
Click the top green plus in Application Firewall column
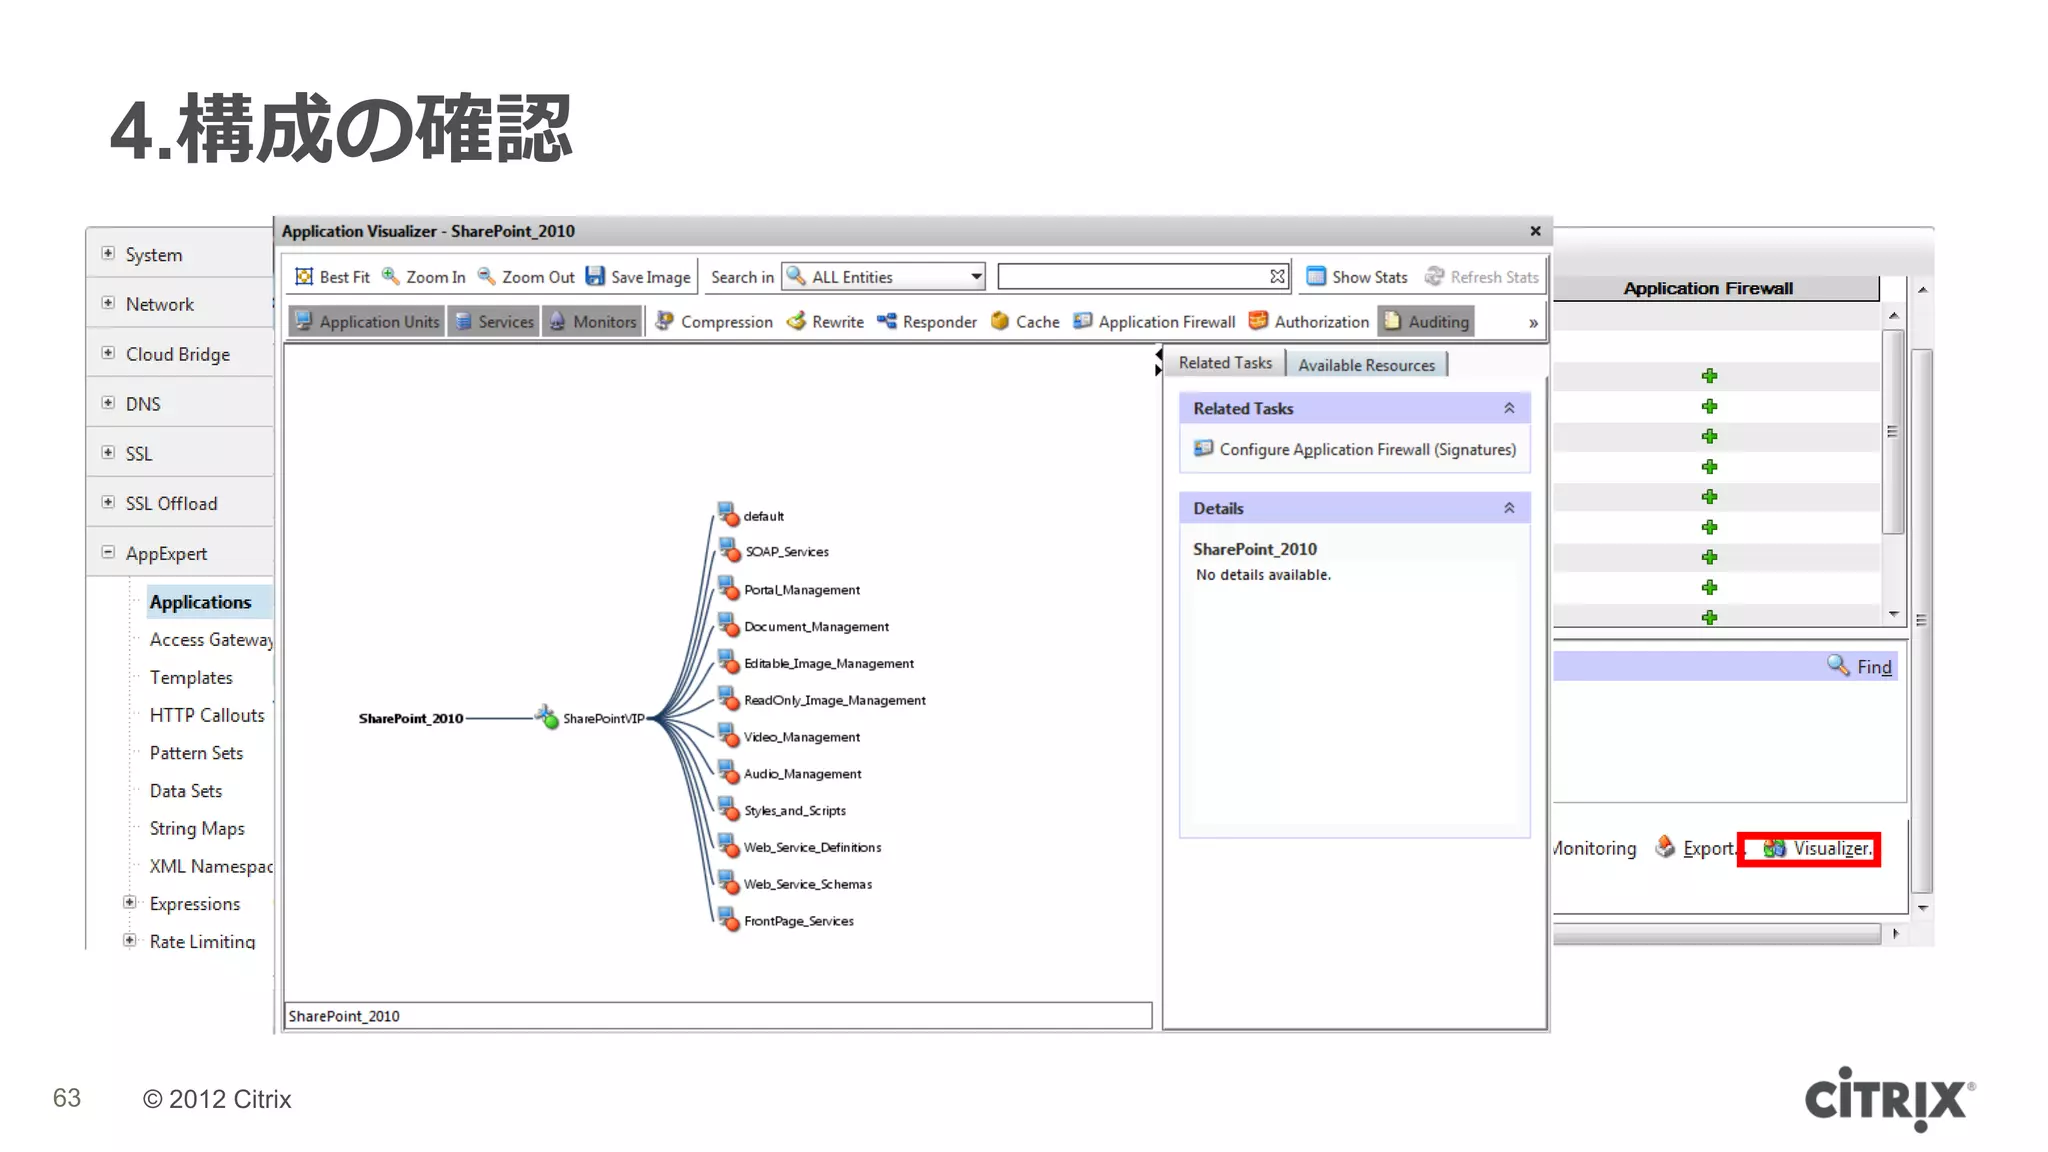[1709, 376]
